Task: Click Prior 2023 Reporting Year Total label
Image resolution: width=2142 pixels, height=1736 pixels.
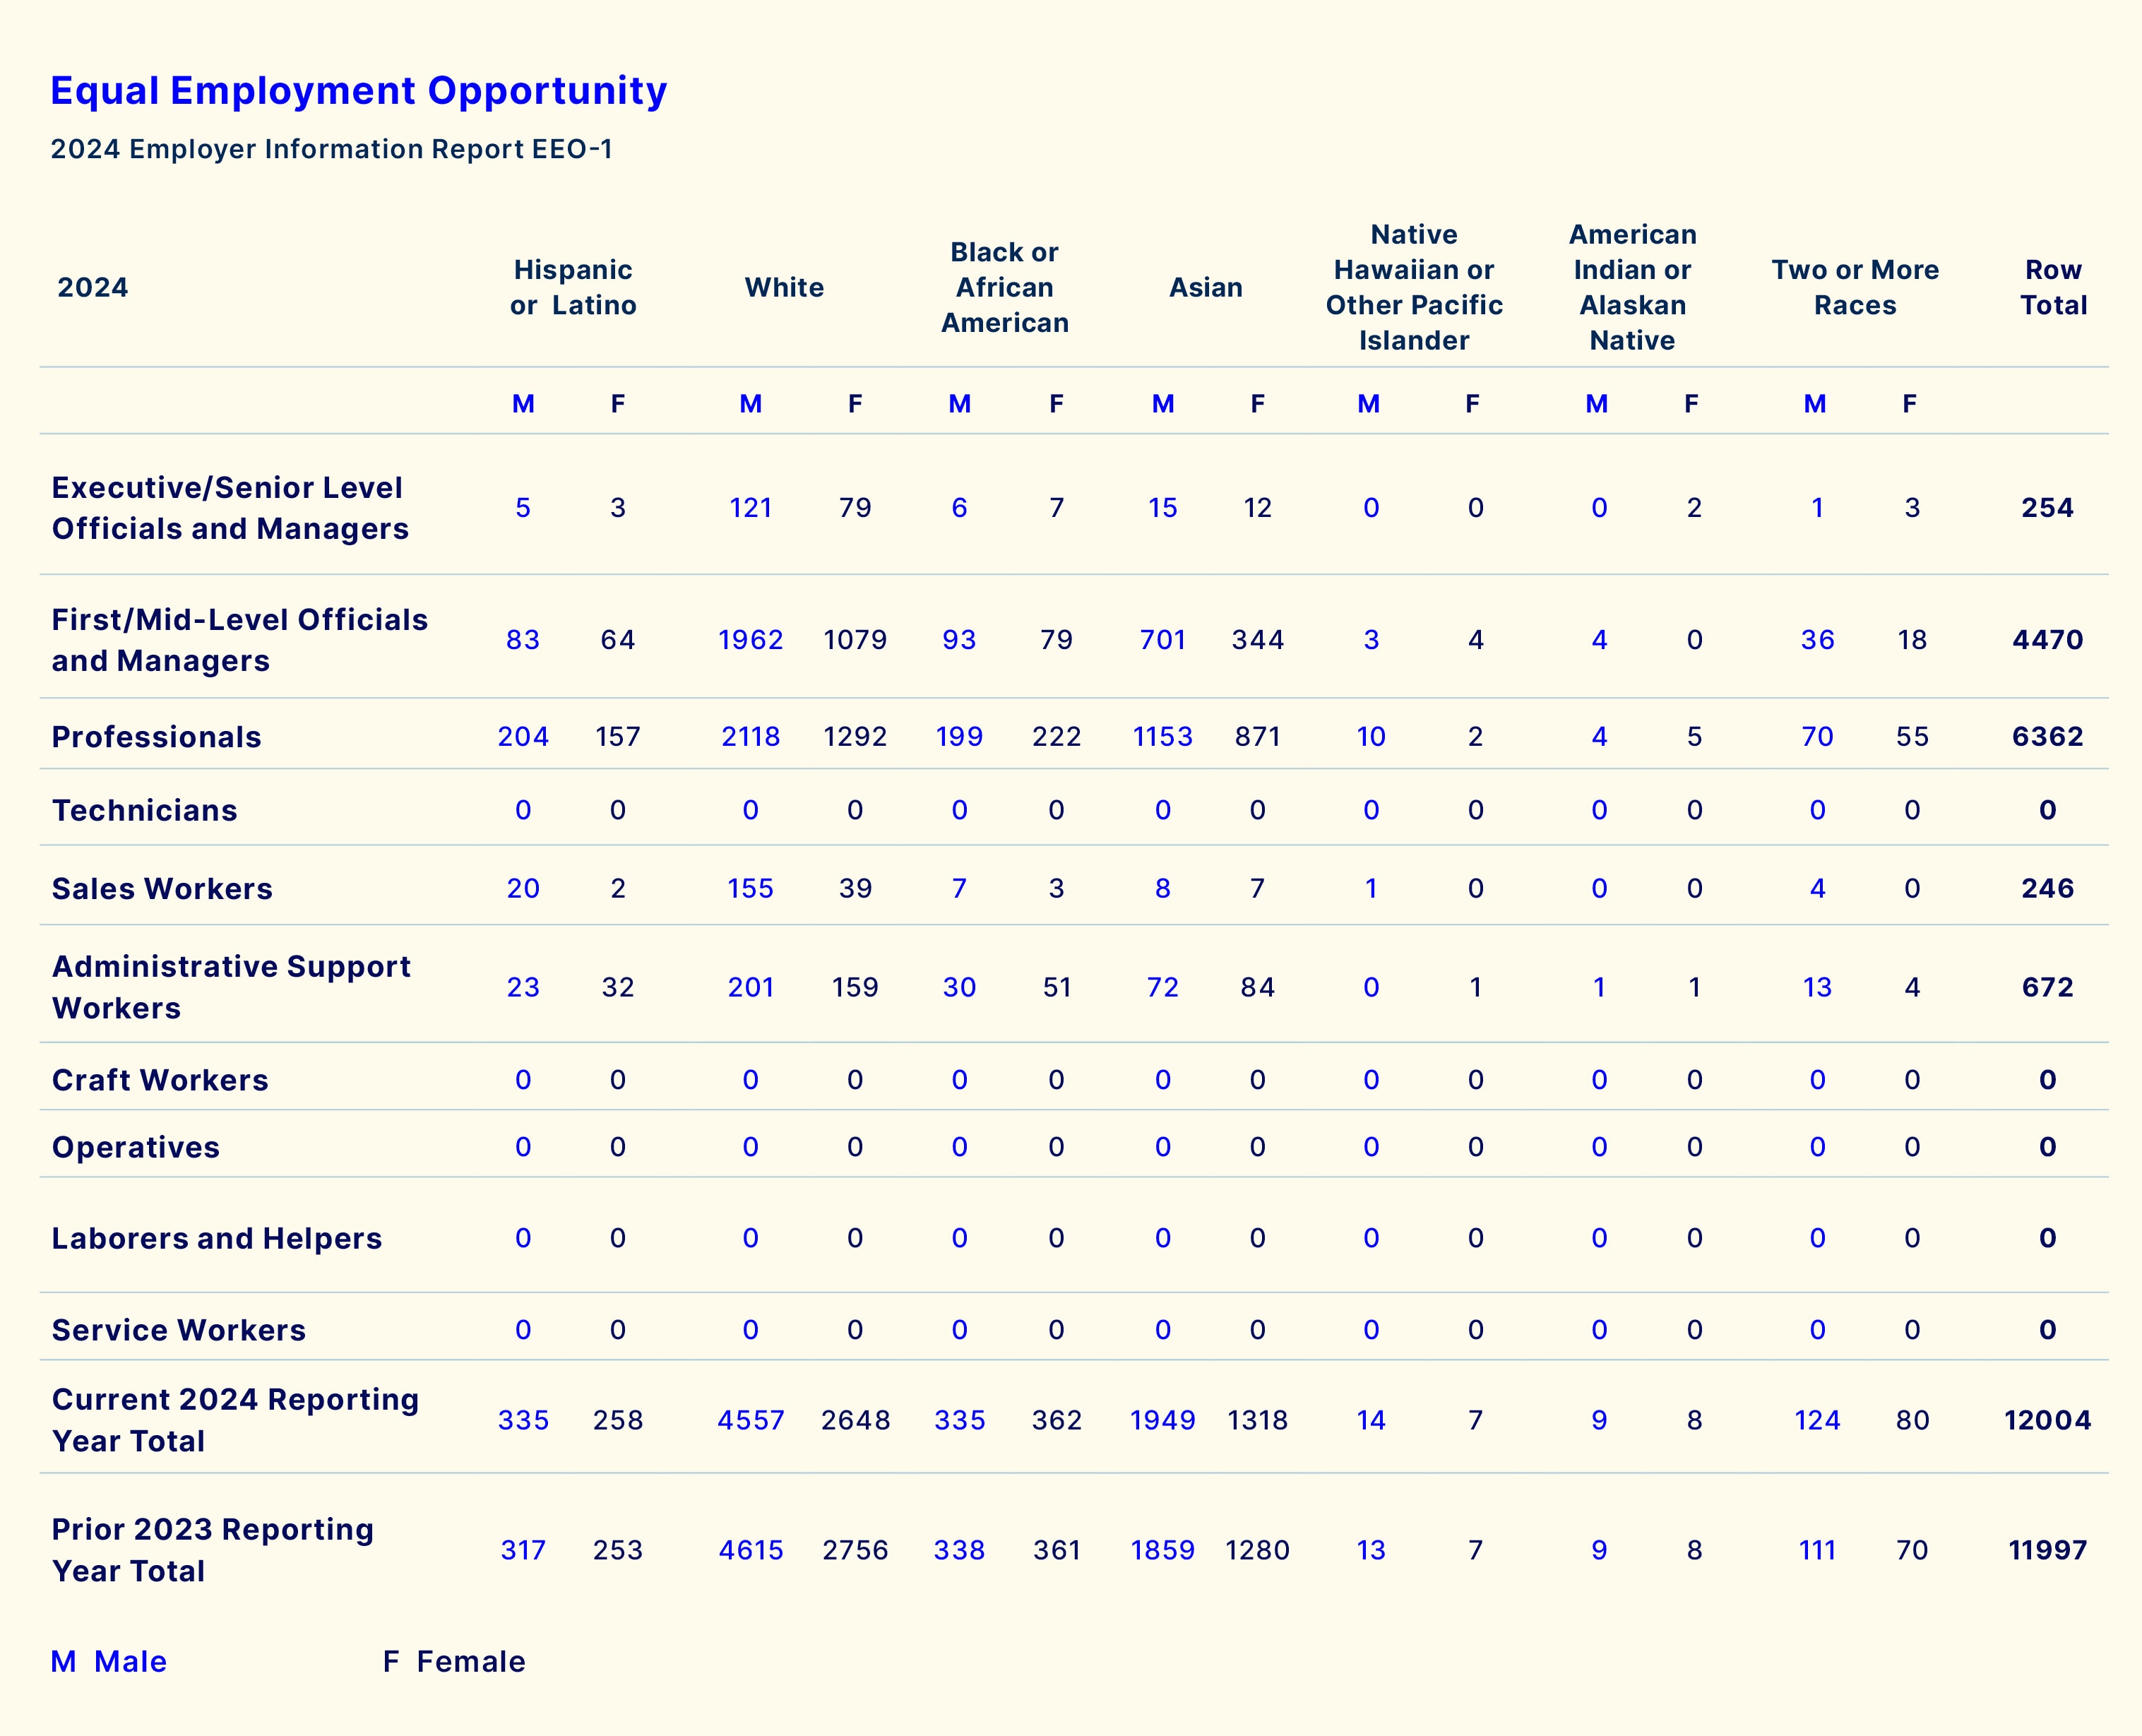Action: (x=212, y=1550)
